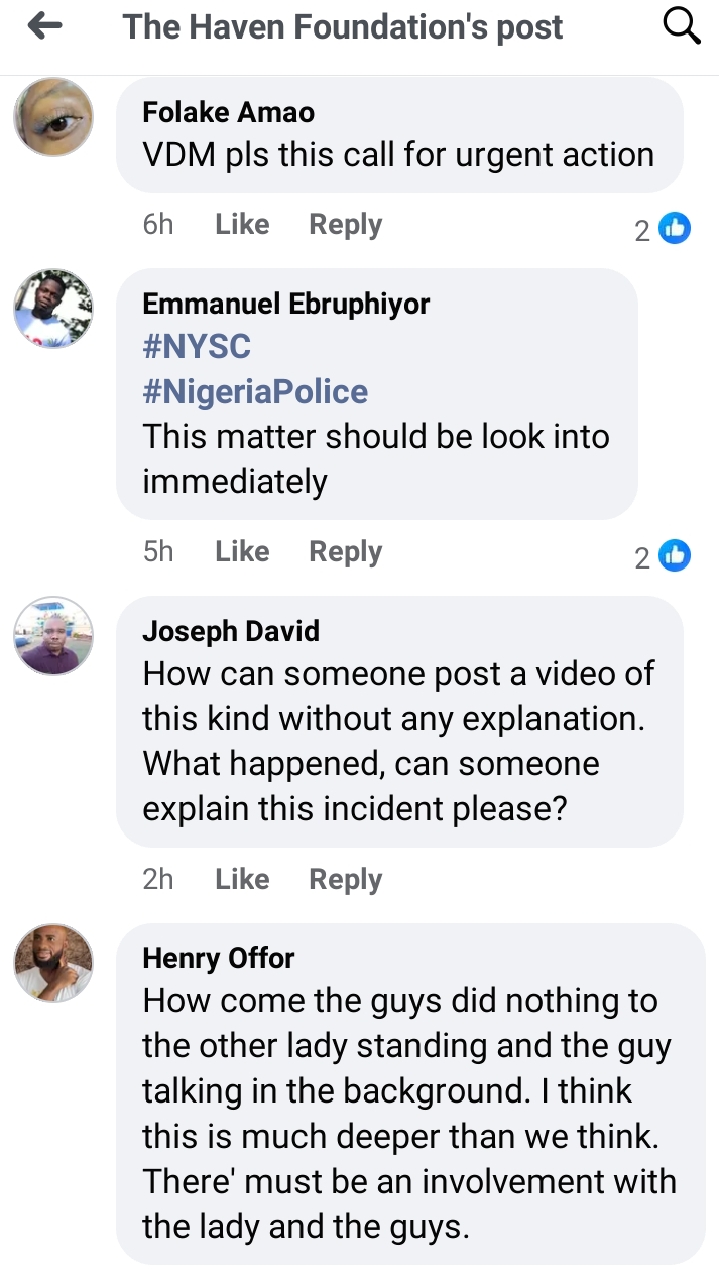View Henry Offor's profile photo
The height and width of the screenshot is (1276, 719).
(x=53, y=962)
